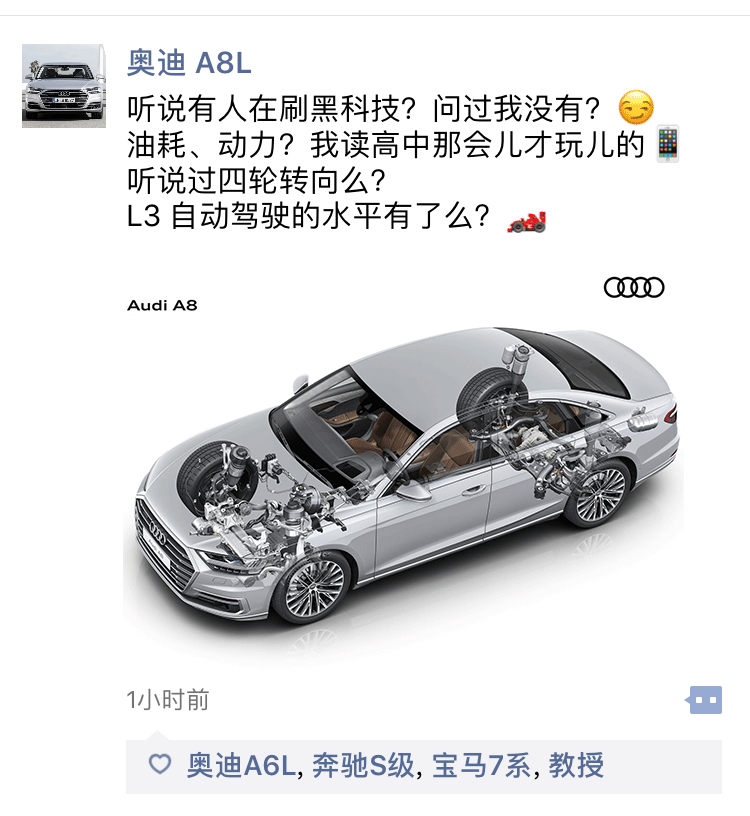The width and height of the screenshot is (750, 816).
Task: Click the Audi four-rings logo in the image
Action: [634, 287]
